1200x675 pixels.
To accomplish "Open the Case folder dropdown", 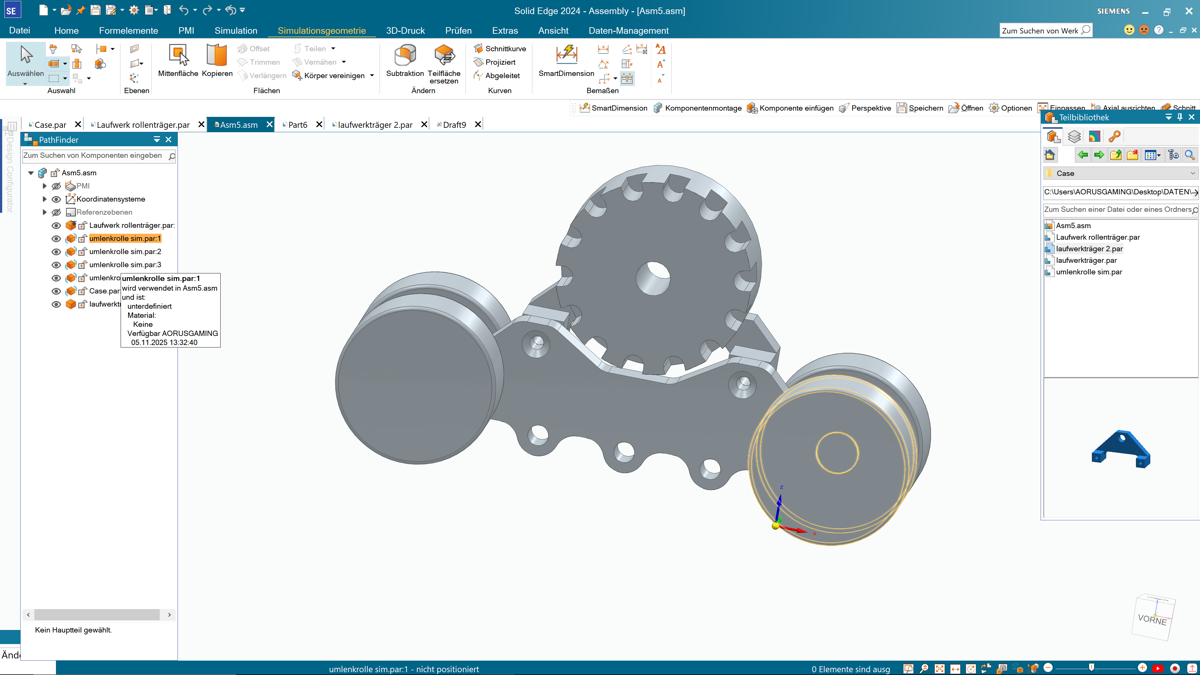I will click(1192, 173).
